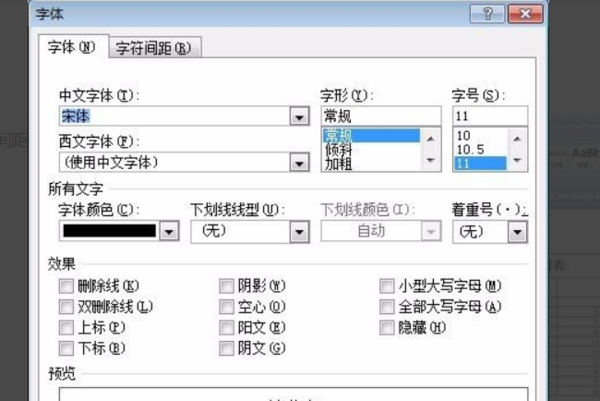
Task: Switch to the 字体(N) tab
Action: click(72, 47)
